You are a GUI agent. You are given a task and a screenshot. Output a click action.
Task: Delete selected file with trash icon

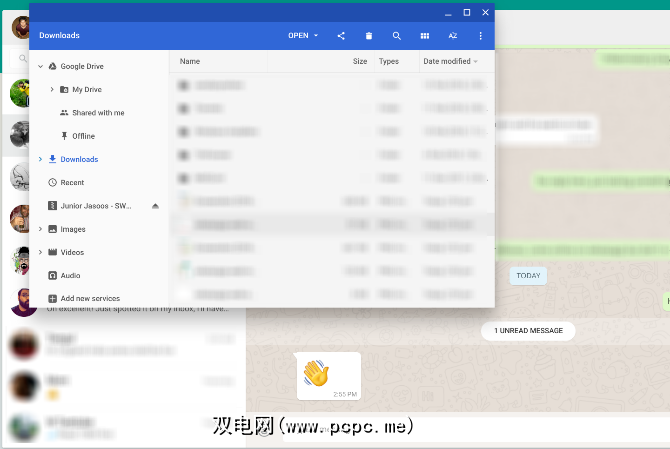pyautogui.click(x=369, y=36)
